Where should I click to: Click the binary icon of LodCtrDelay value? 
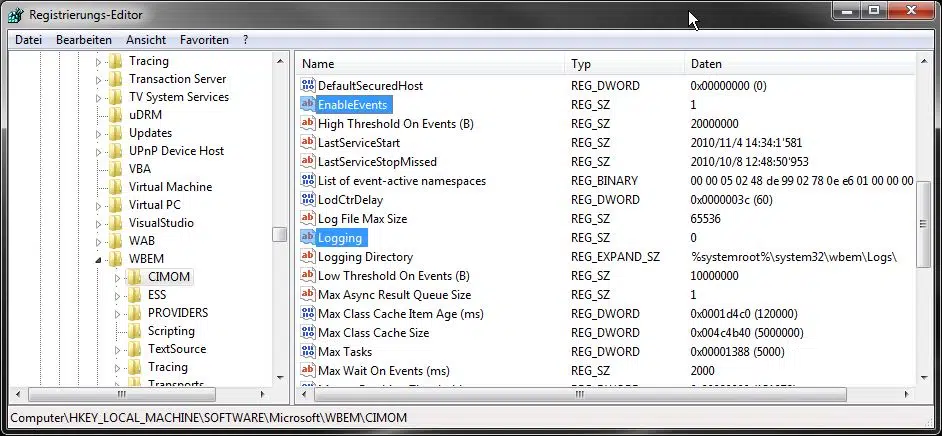308,199
